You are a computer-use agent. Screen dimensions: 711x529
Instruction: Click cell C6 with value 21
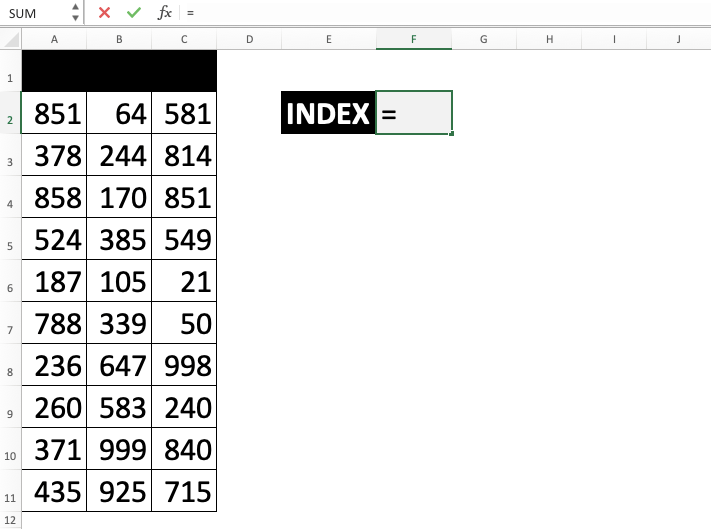184,281
